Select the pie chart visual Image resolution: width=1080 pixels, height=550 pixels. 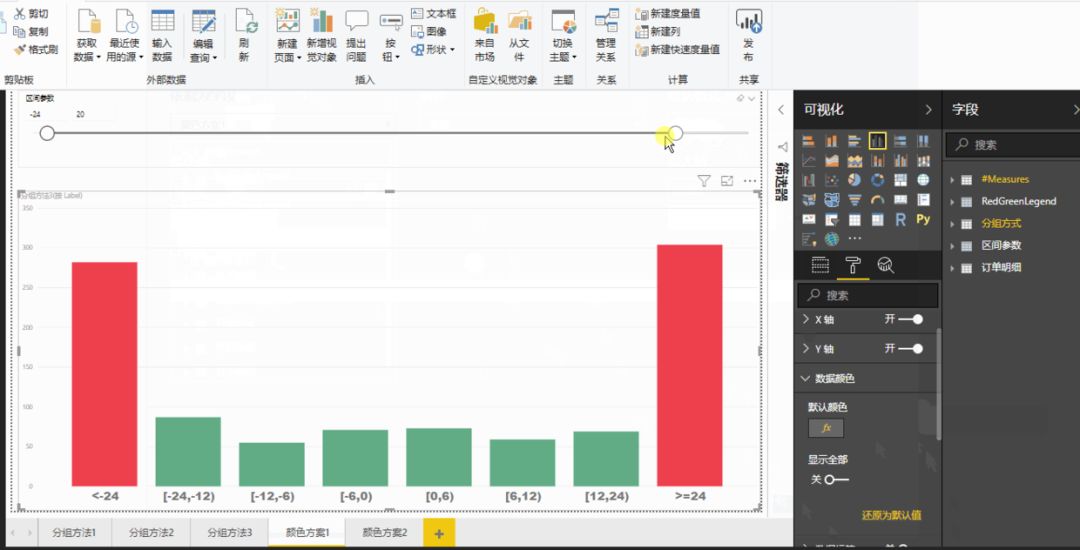[855, 180]
